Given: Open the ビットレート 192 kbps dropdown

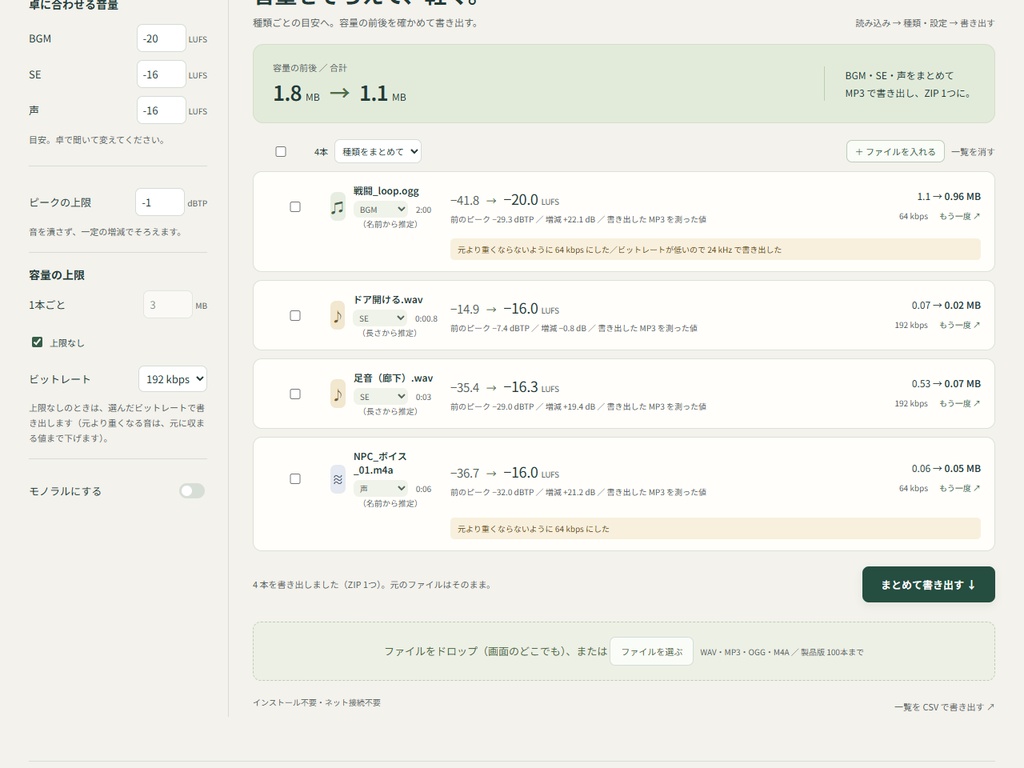Looking at the screenshot, I should pyautogui.click(x=172, y=379).
